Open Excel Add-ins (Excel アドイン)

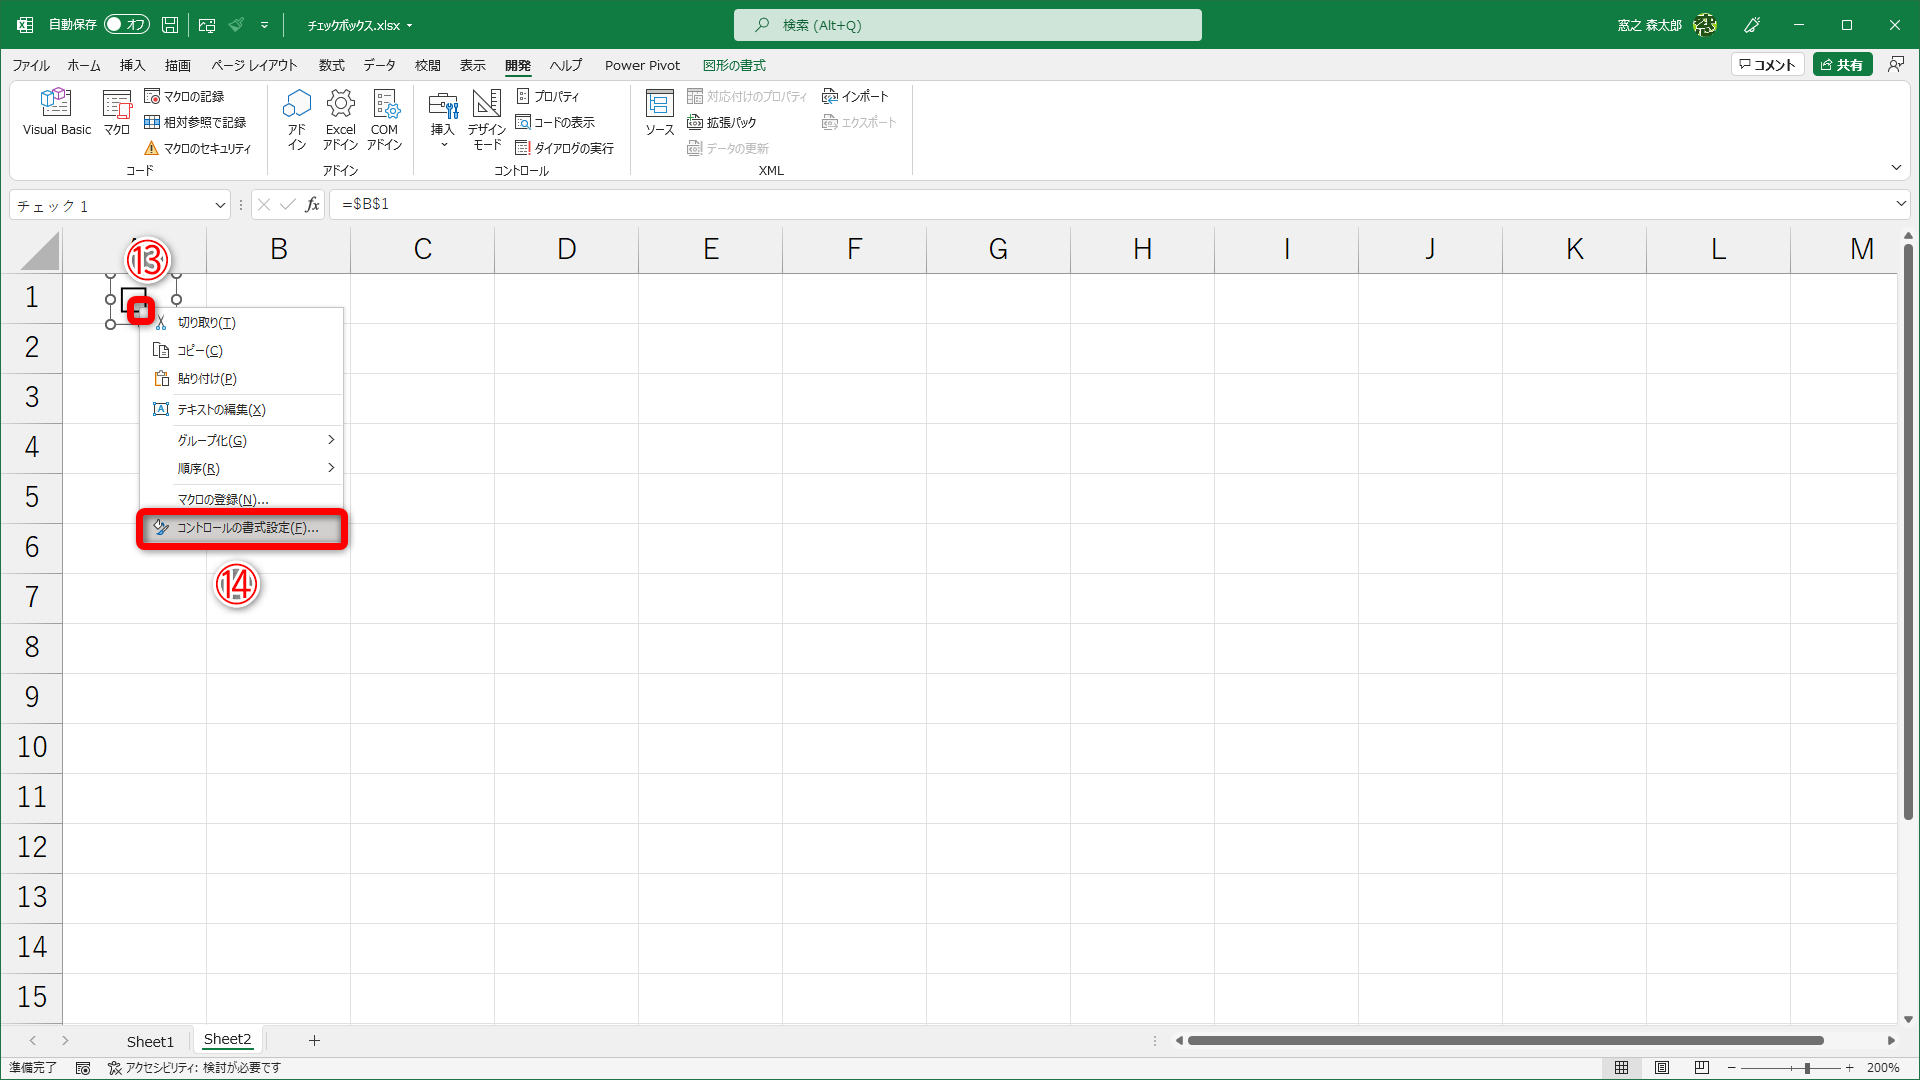pos(340,120)
